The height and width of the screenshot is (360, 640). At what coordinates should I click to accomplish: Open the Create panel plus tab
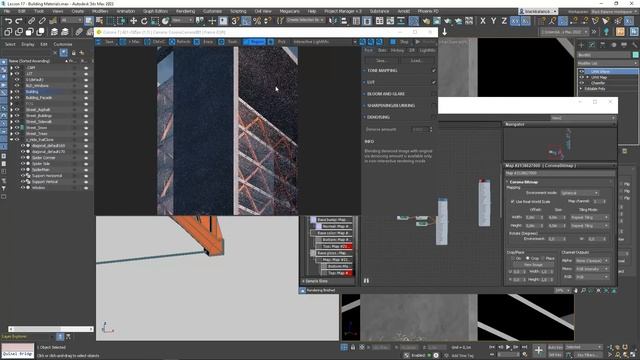tap(581, 45)
